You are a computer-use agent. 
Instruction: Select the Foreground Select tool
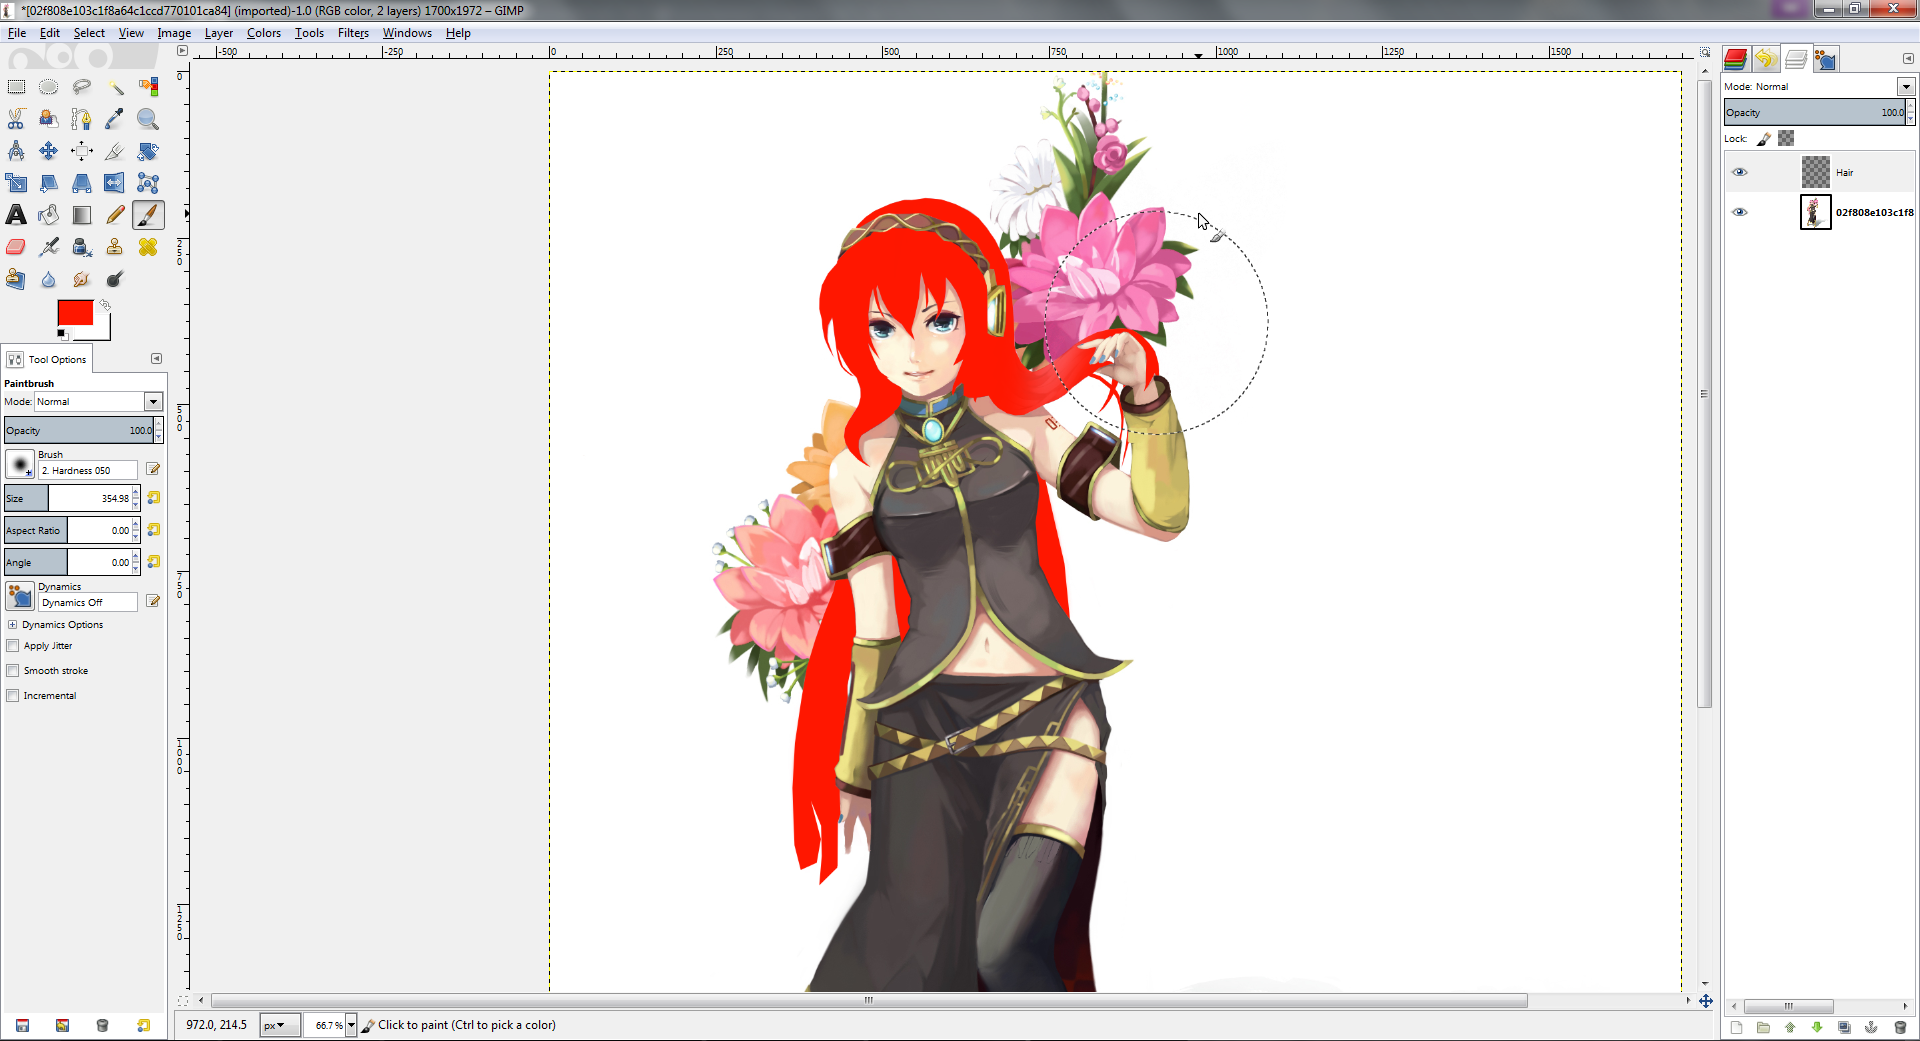click(x=49, y=119)
